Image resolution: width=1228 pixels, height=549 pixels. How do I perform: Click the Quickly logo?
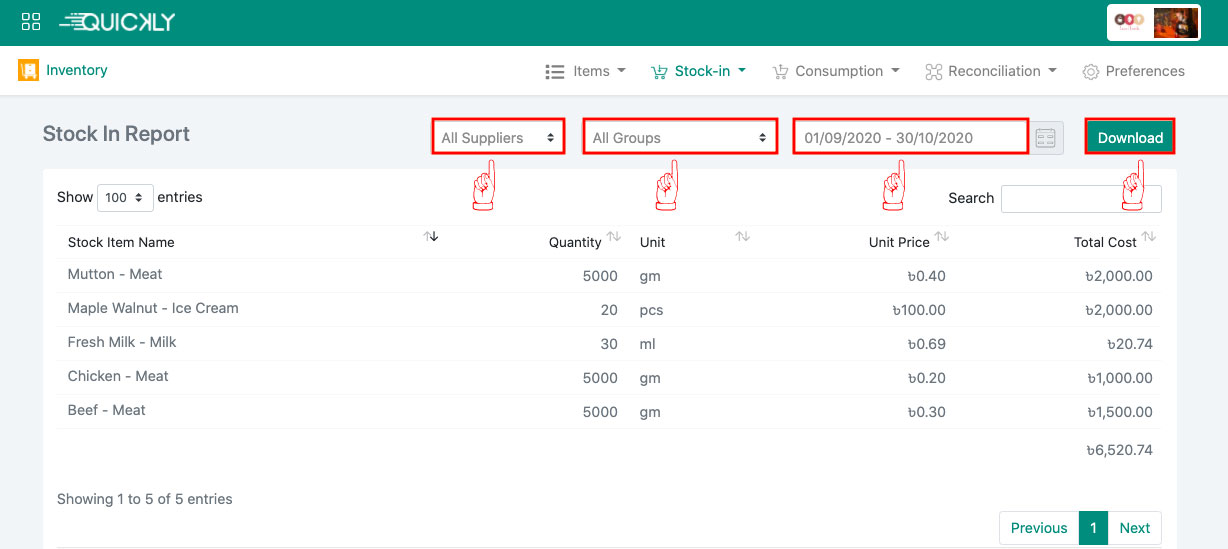click(117, 22)
